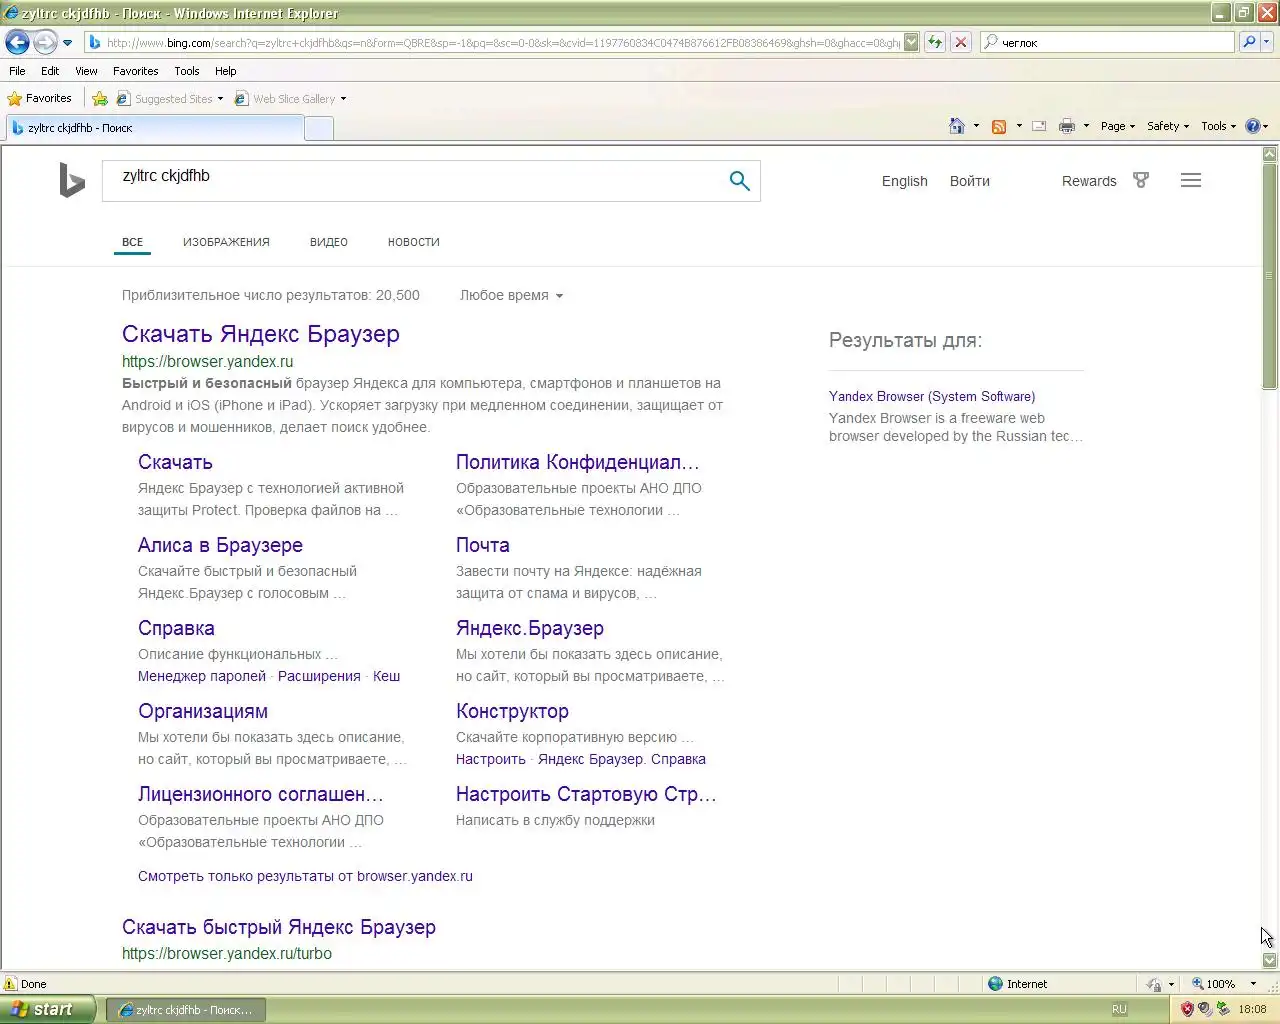Open the 'Алиса в Браузере' sublink
This screenshot has width=1280, height=1024.
click(220, 545)
